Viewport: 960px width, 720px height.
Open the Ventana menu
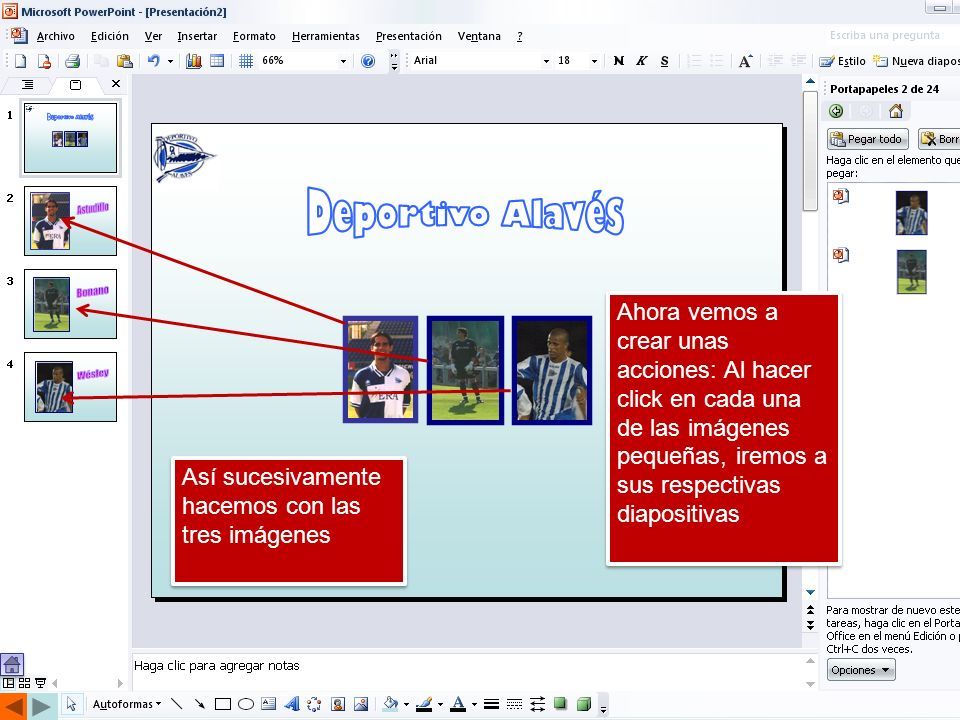pyautogui.click(x=479, y=36)
